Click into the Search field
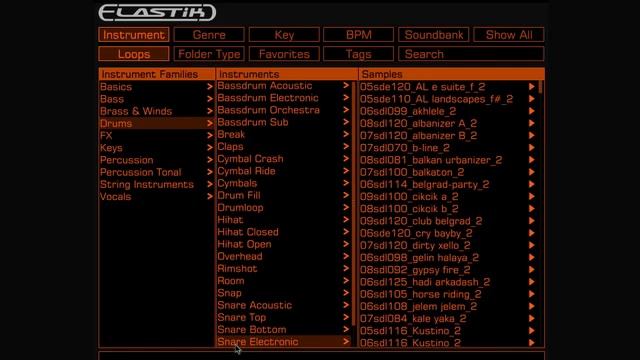Image resolution: width=640 pixels, height=360 pixels. point(471,54)
